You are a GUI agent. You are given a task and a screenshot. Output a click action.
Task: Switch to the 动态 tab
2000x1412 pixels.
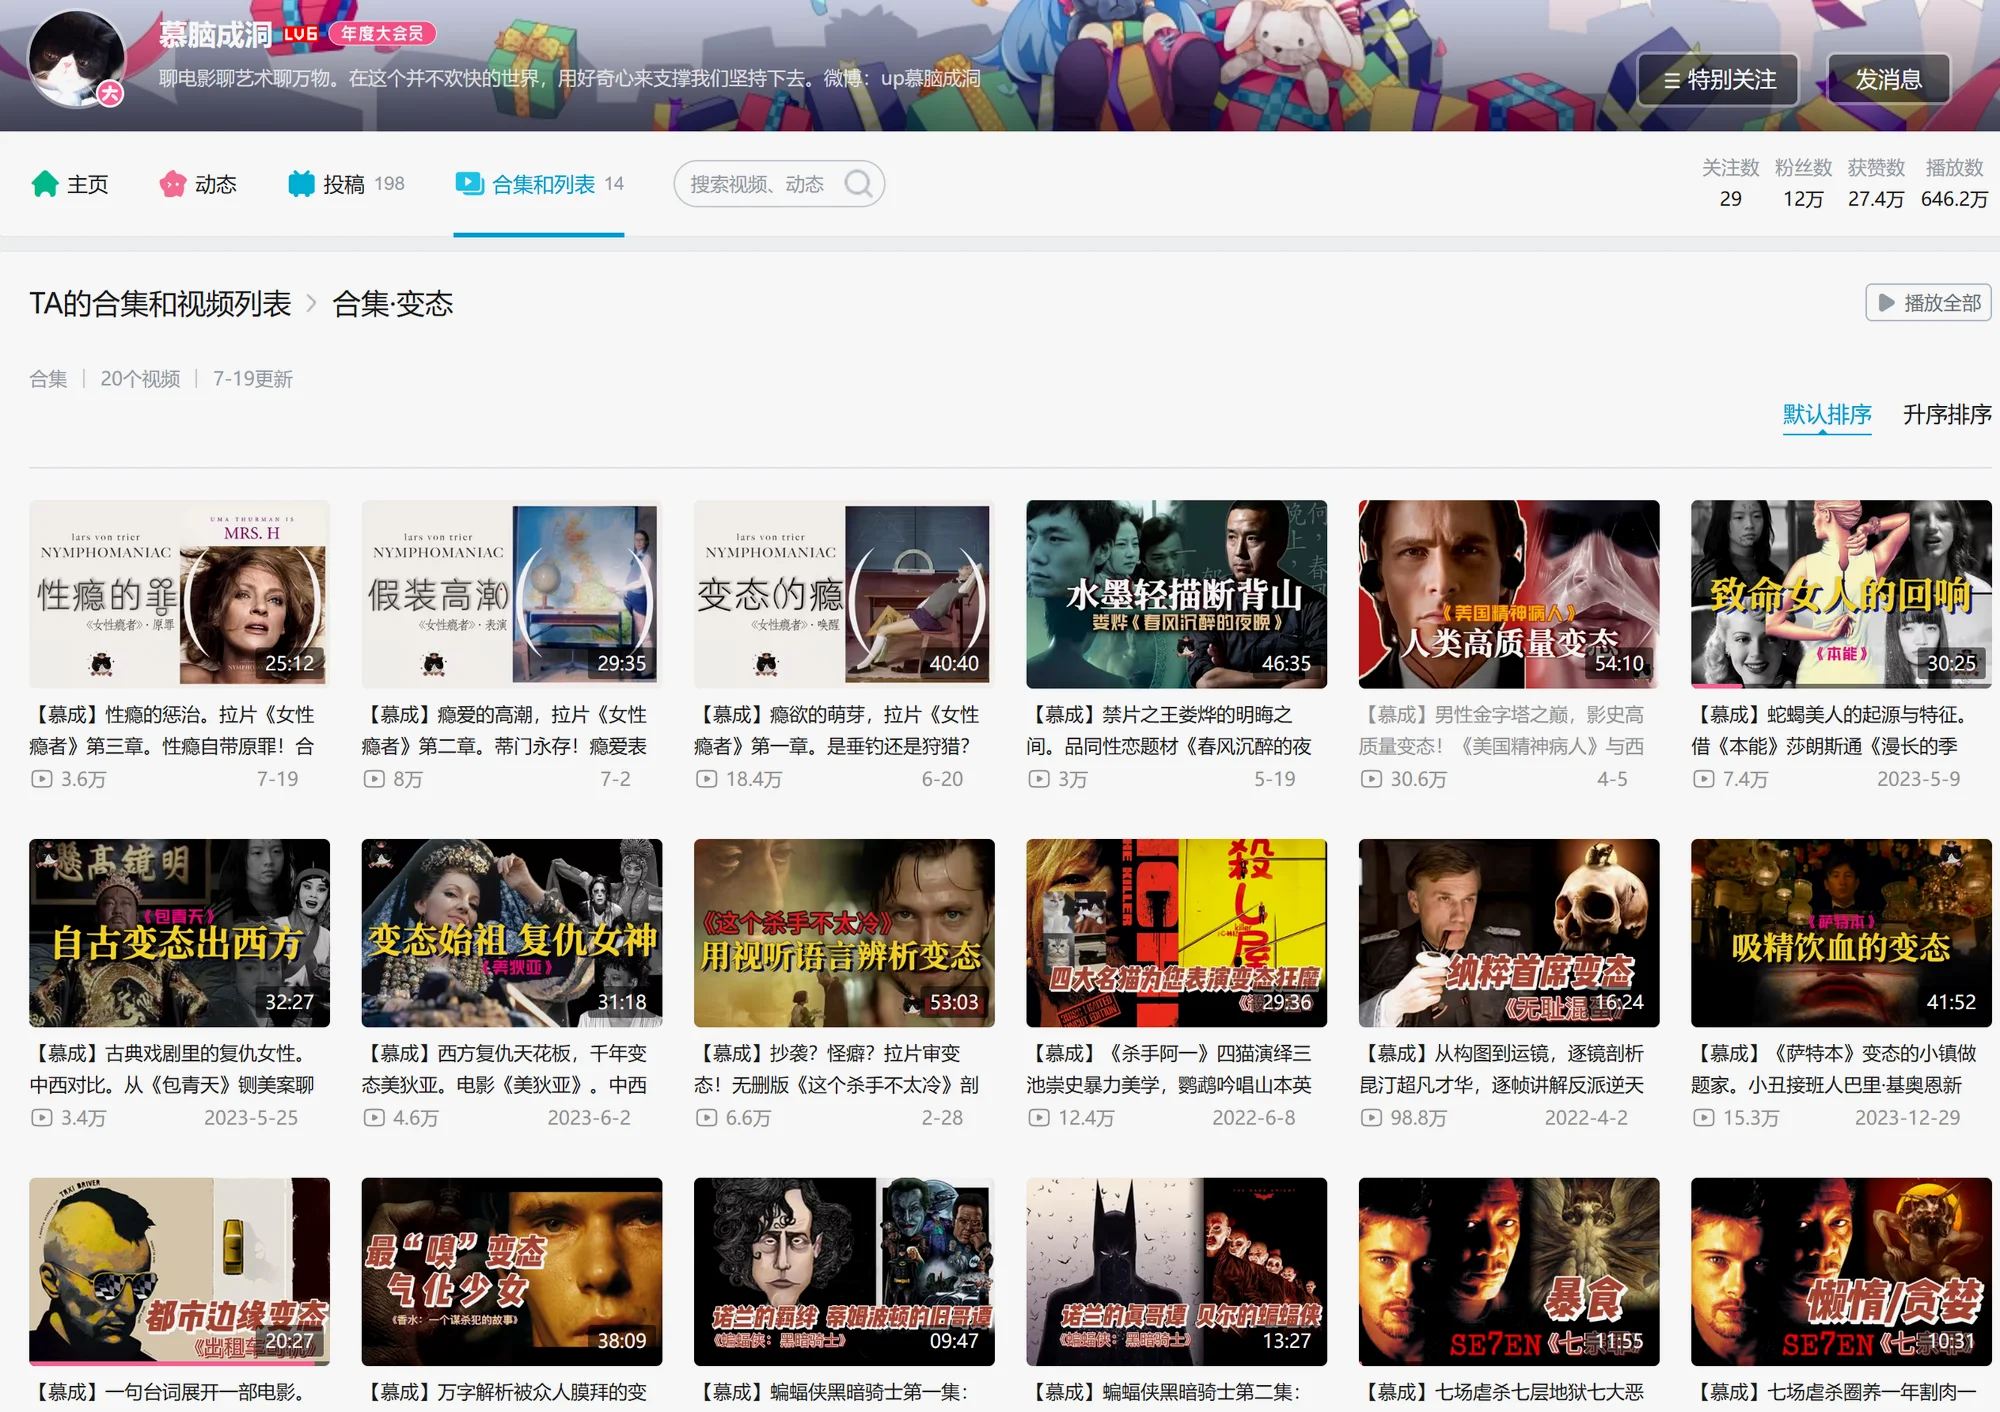coord(198,184)
